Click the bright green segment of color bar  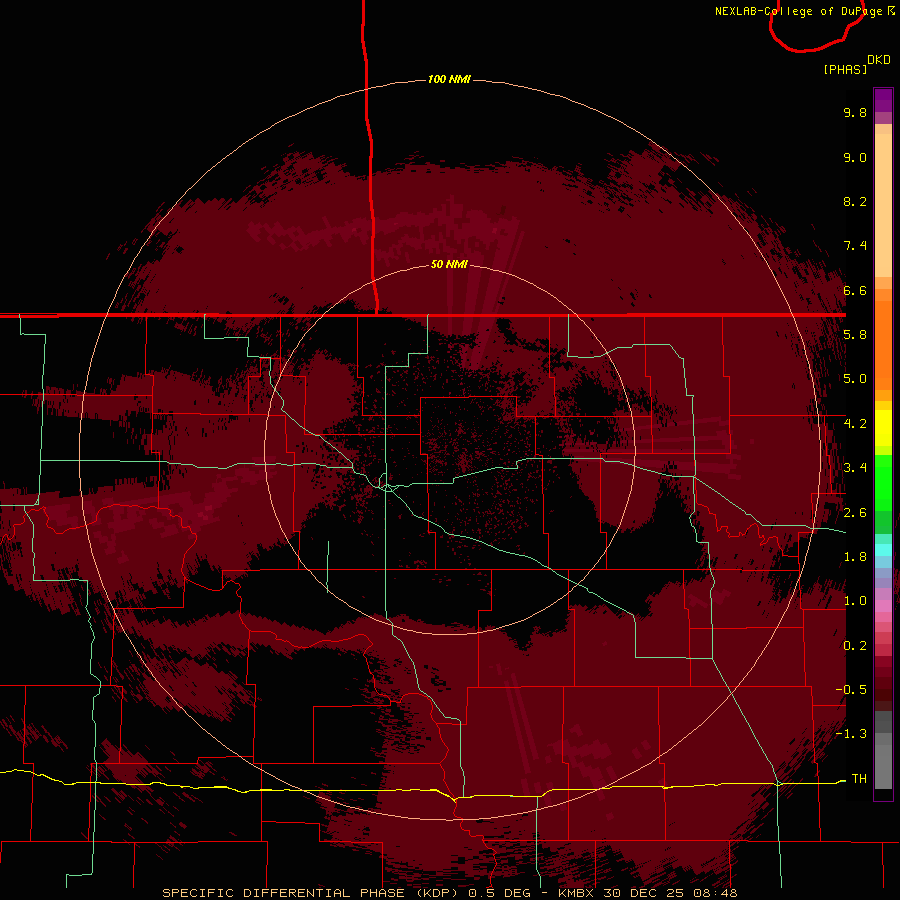883,483
